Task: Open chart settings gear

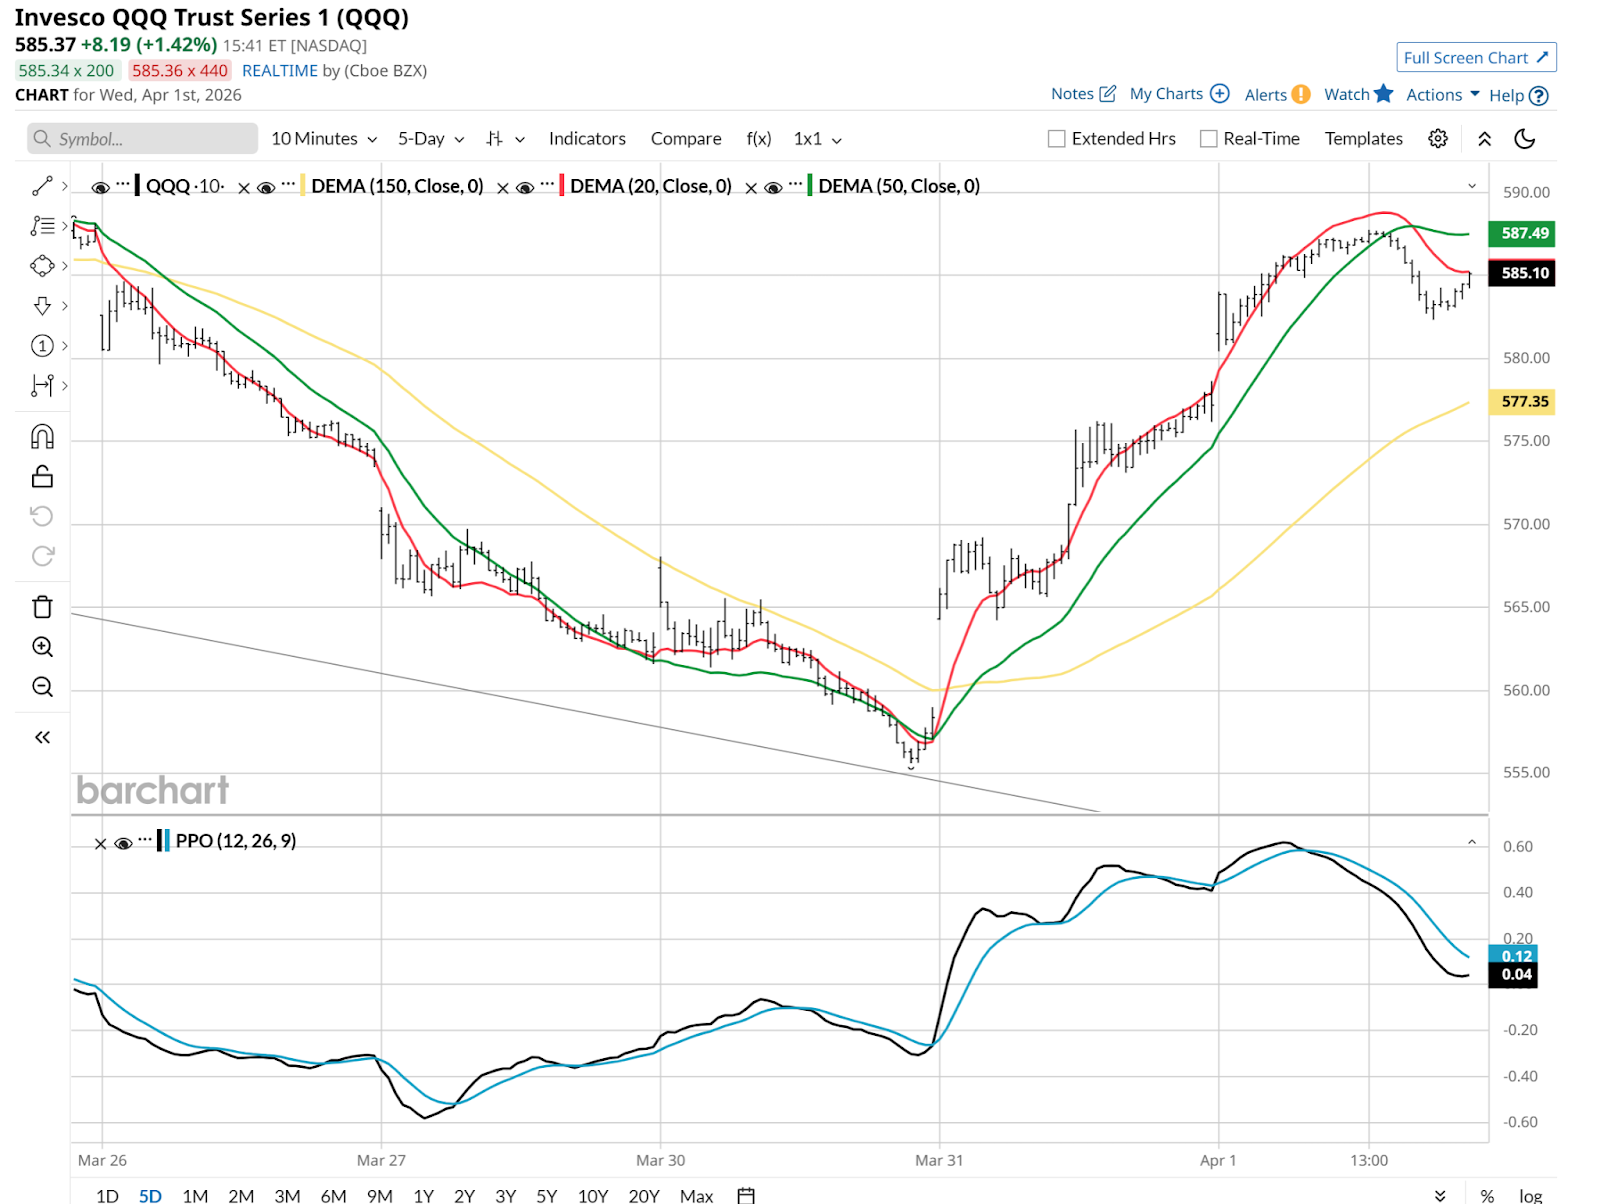Action: tap(1438, 139)
